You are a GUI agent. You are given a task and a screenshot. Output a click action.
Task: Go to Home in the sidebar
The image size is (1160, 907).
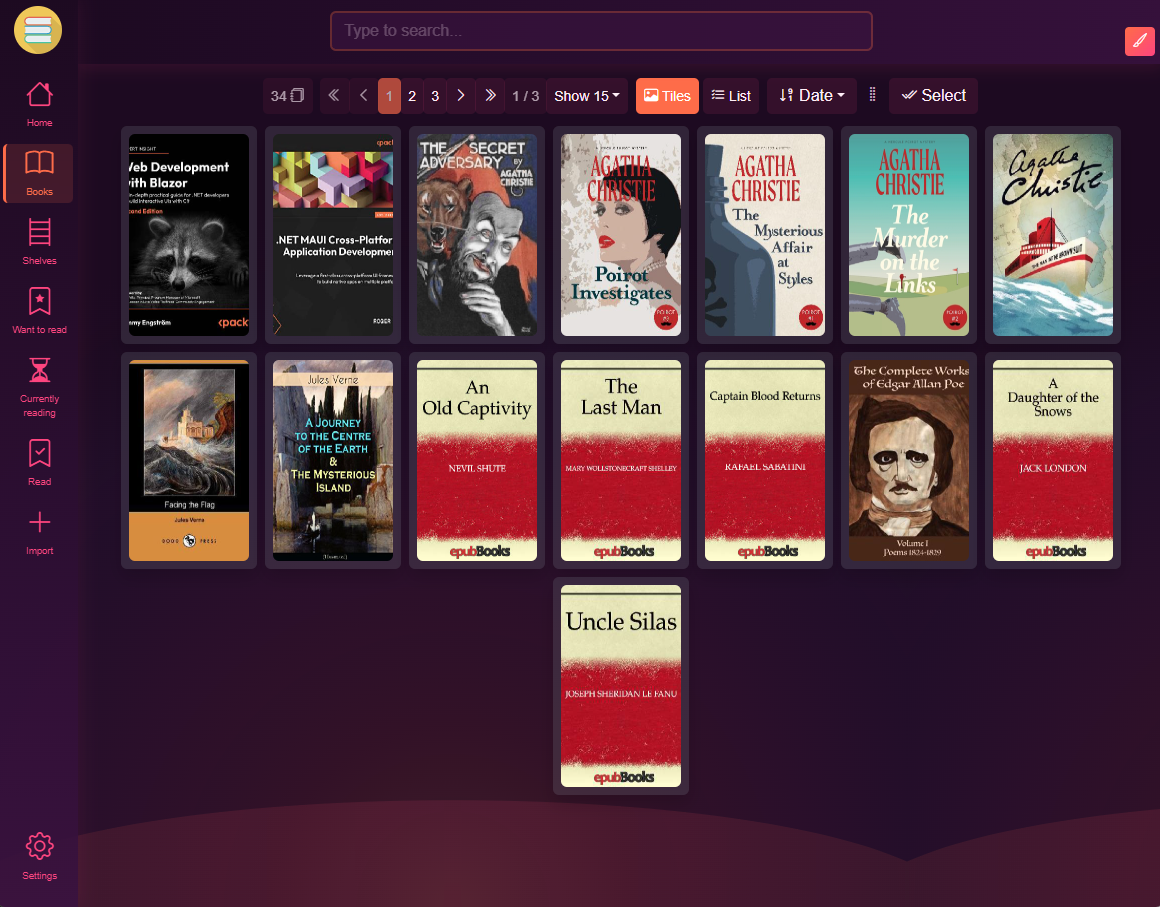[x=39, y=104]
